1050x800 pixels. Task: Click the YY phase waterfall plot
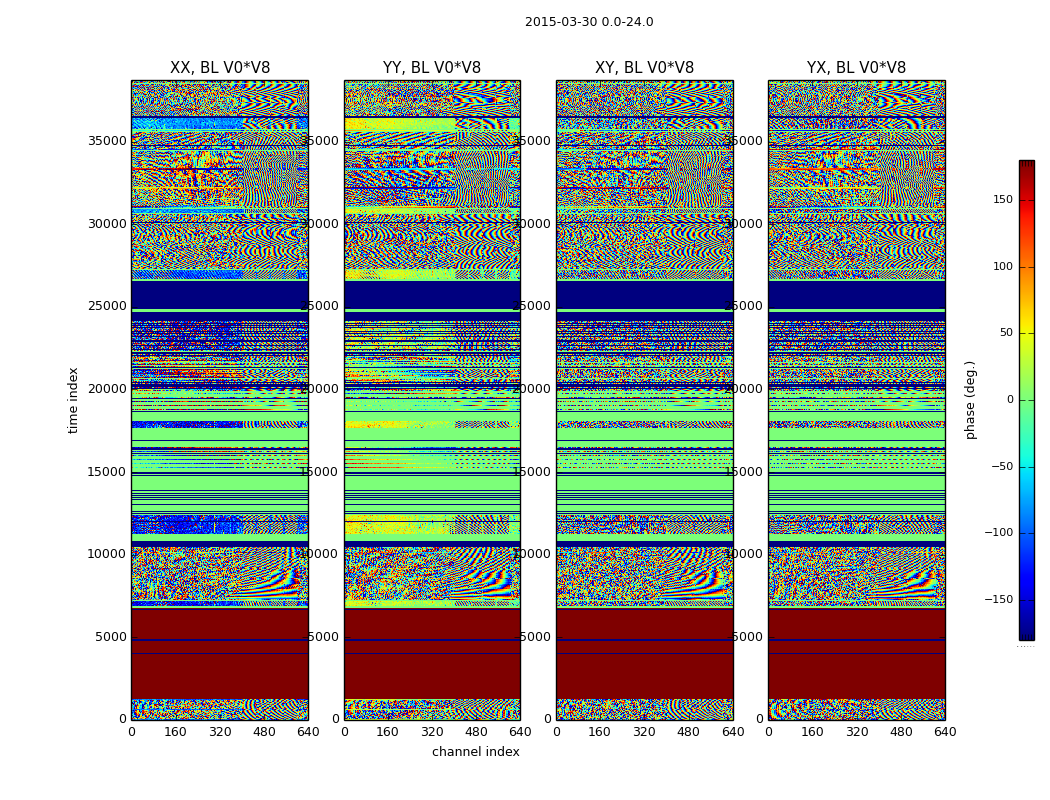[432, 400]
